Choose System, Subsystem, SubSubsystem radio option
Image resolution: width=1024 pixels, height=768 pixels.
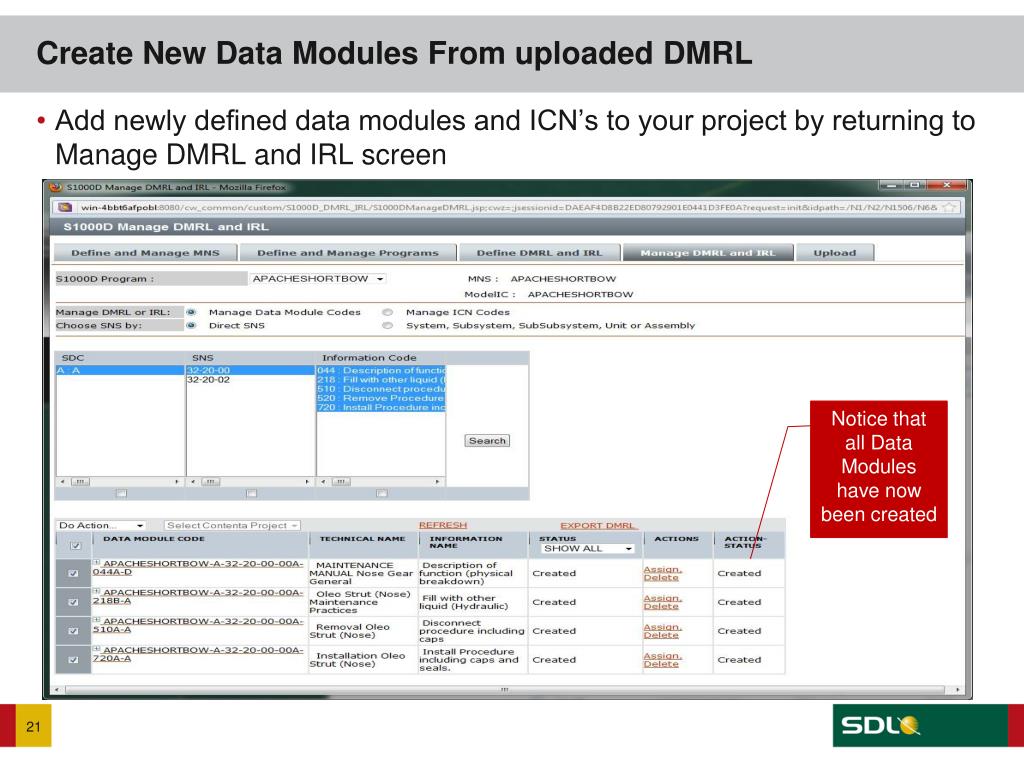(387, 325)
